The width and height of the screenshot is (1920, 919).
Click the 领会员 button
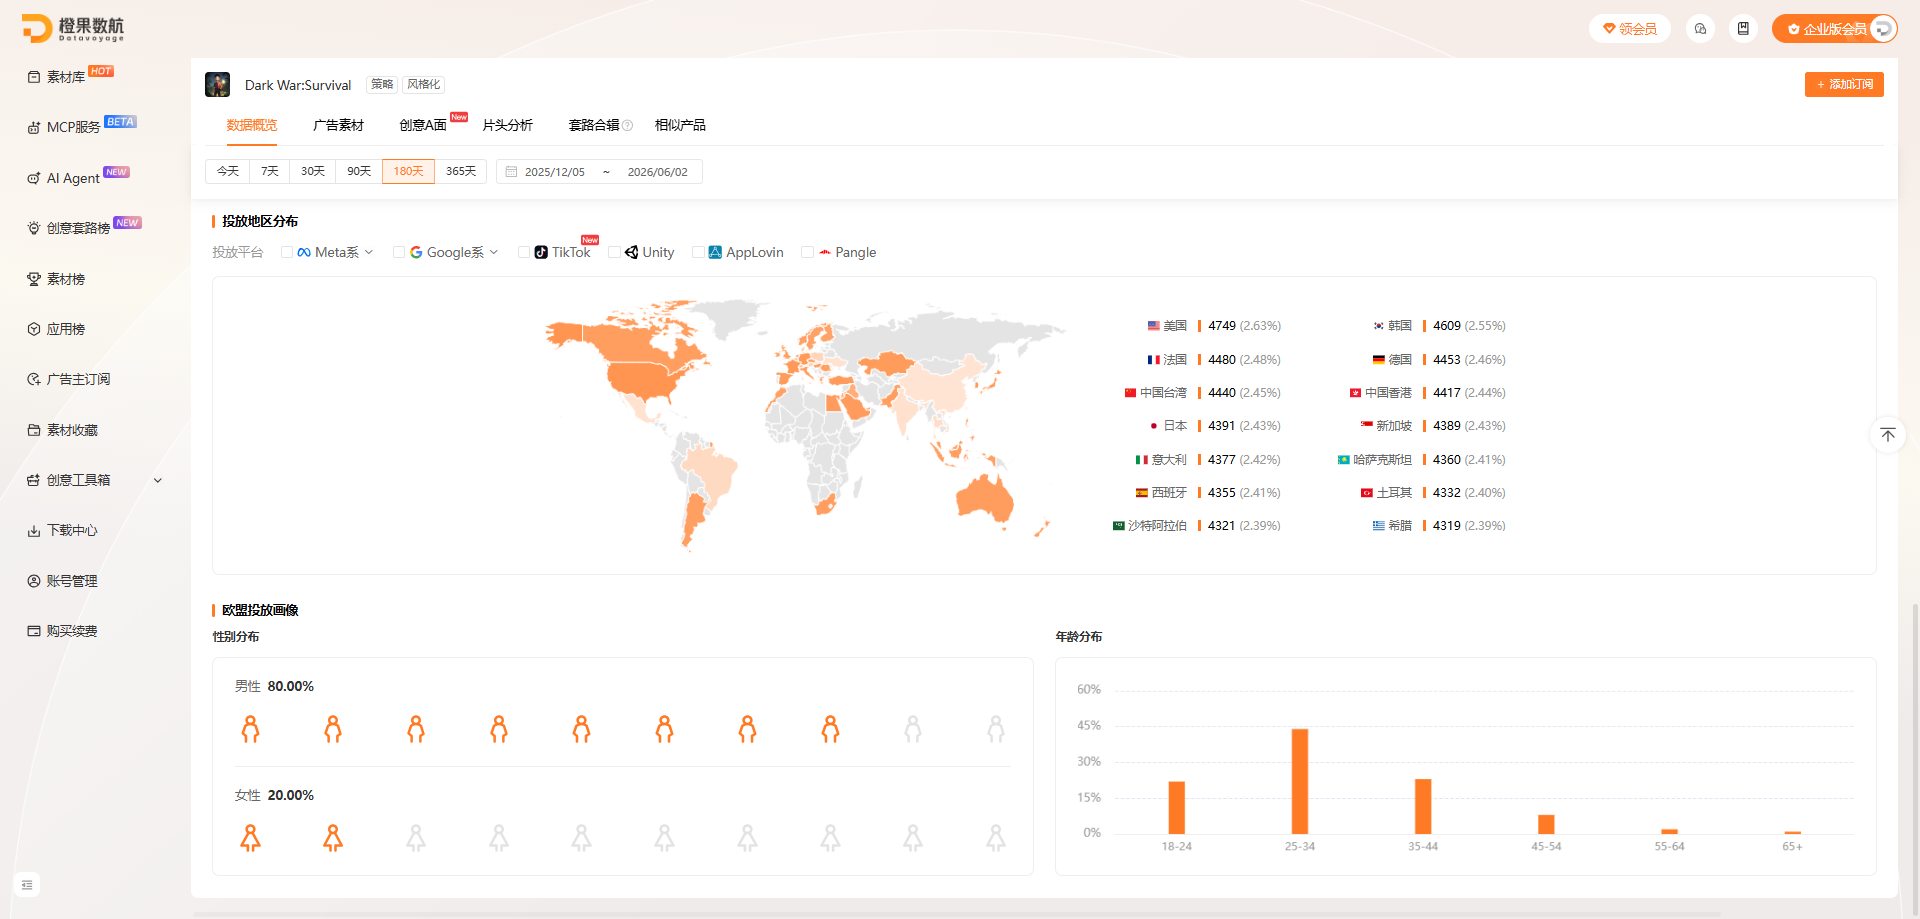1630,29
